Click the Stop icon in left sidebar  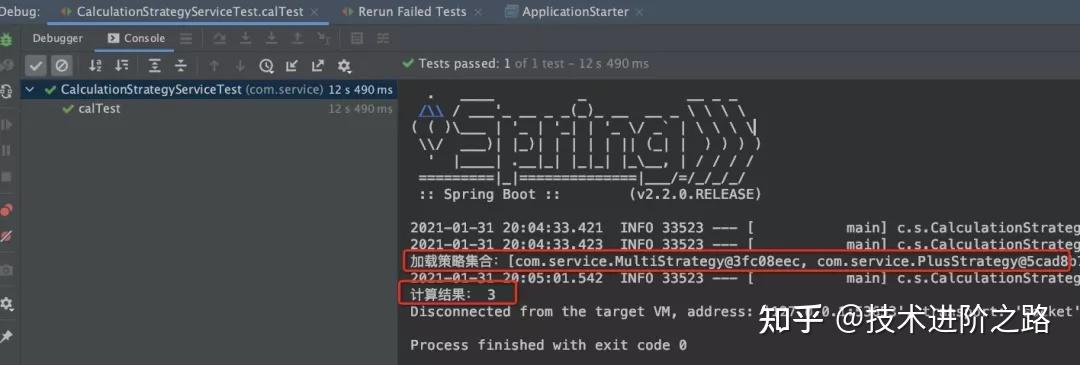[x=7, y=177]
